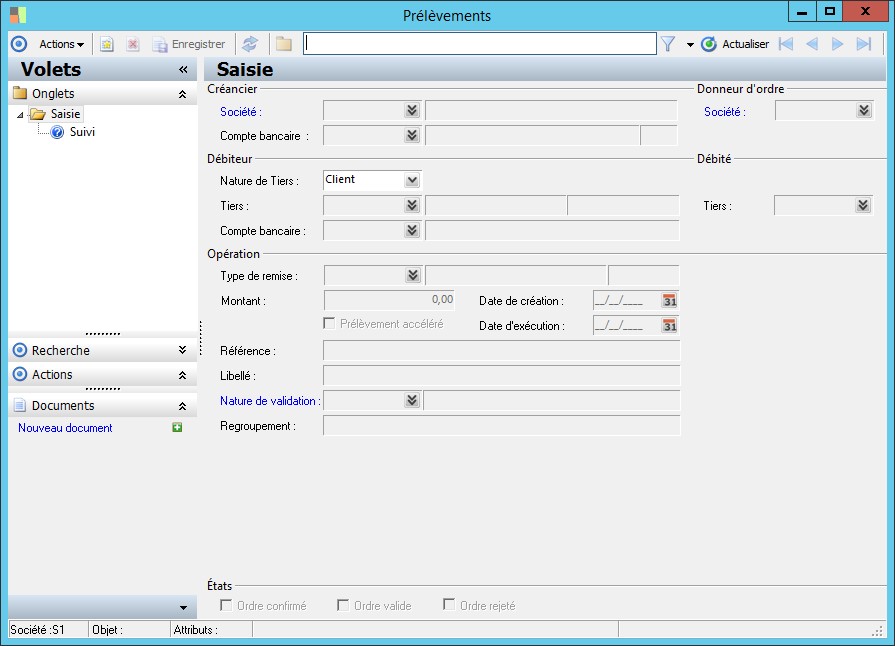
Task: Click the refresh arrows toolbar icon
Action: click(x=250, y=44)
